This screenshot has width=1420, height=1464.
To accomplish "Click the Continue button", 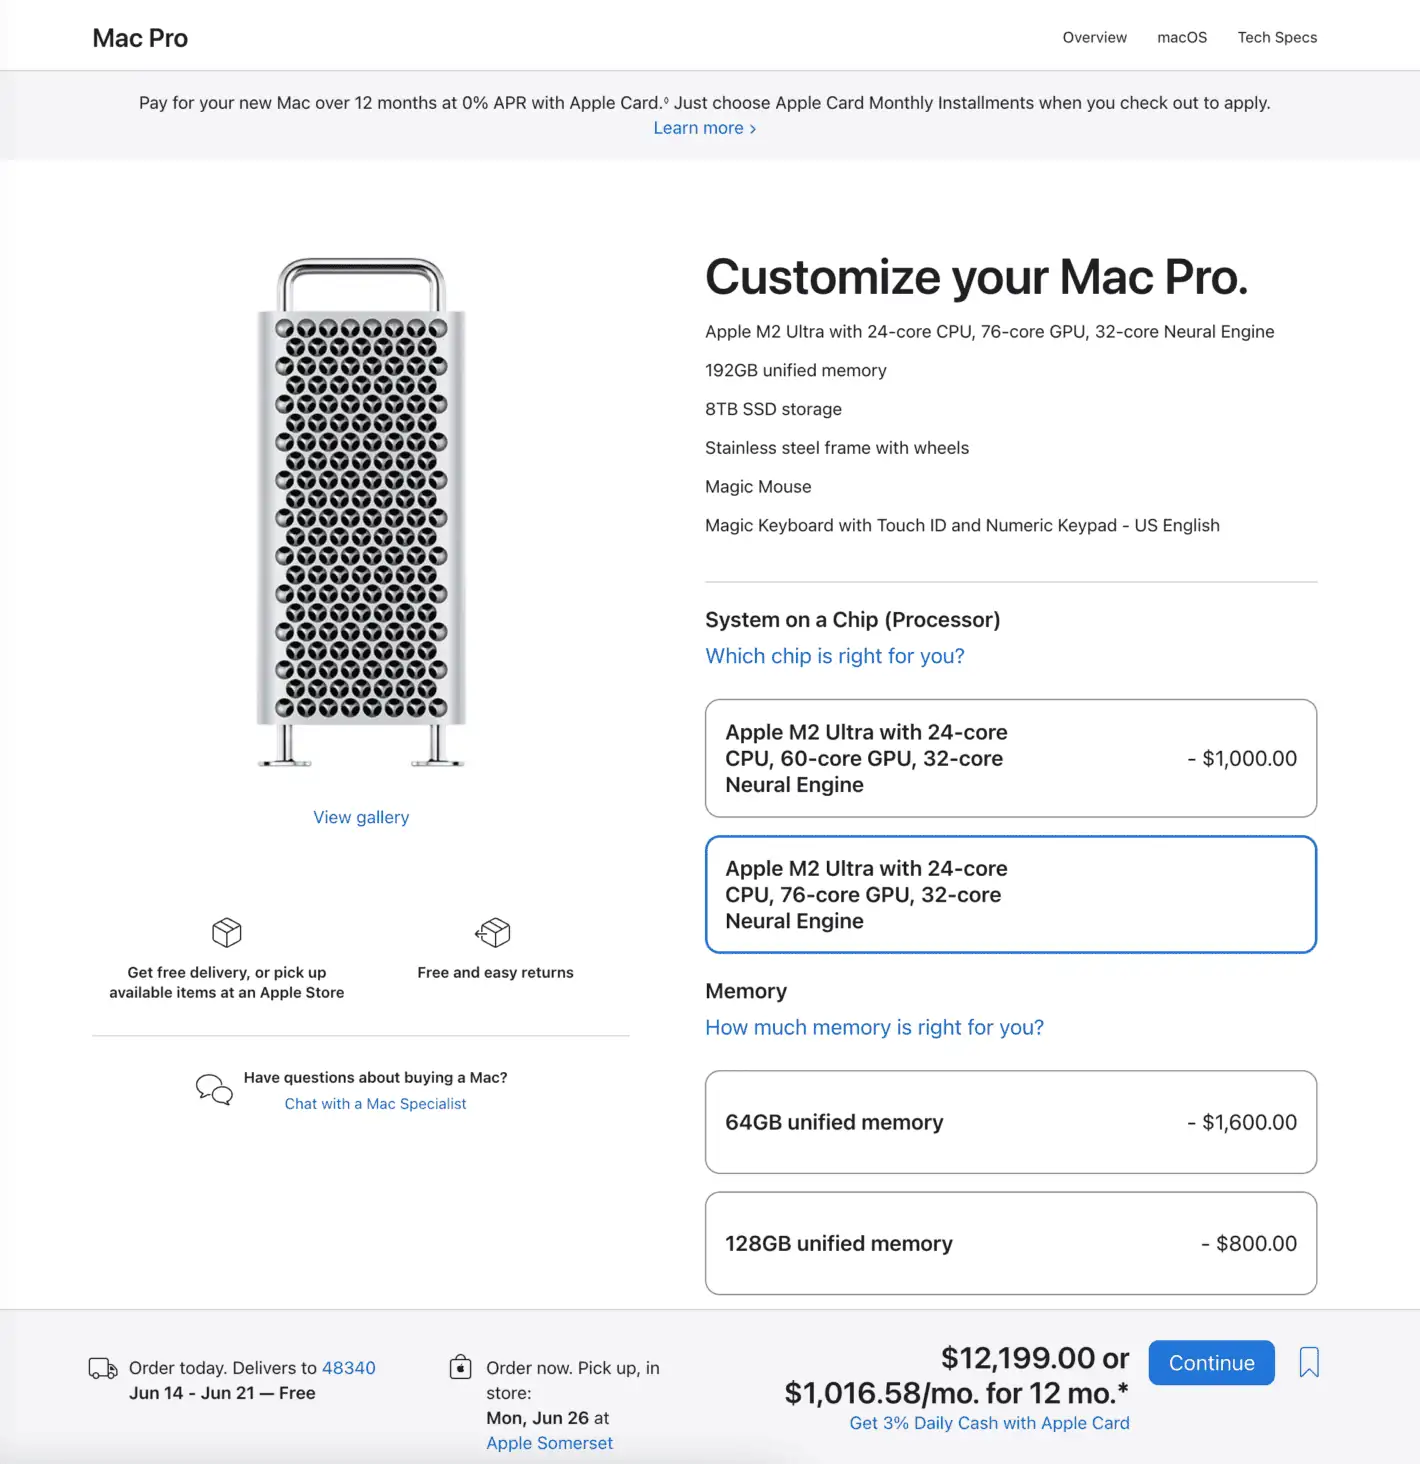I will tap(1211, 1362).
